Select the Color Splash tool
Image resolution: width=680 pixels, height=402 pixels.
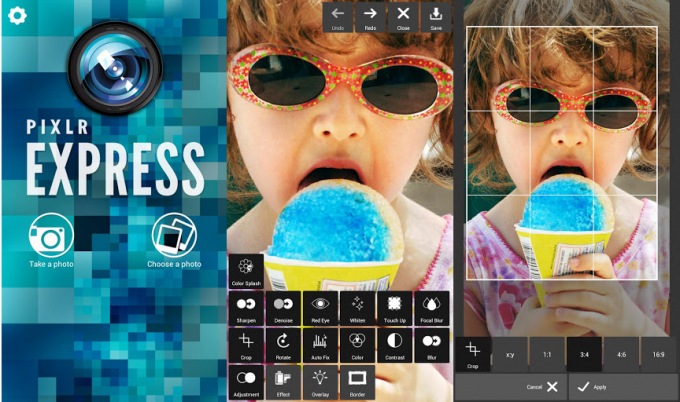coord(246,272)
